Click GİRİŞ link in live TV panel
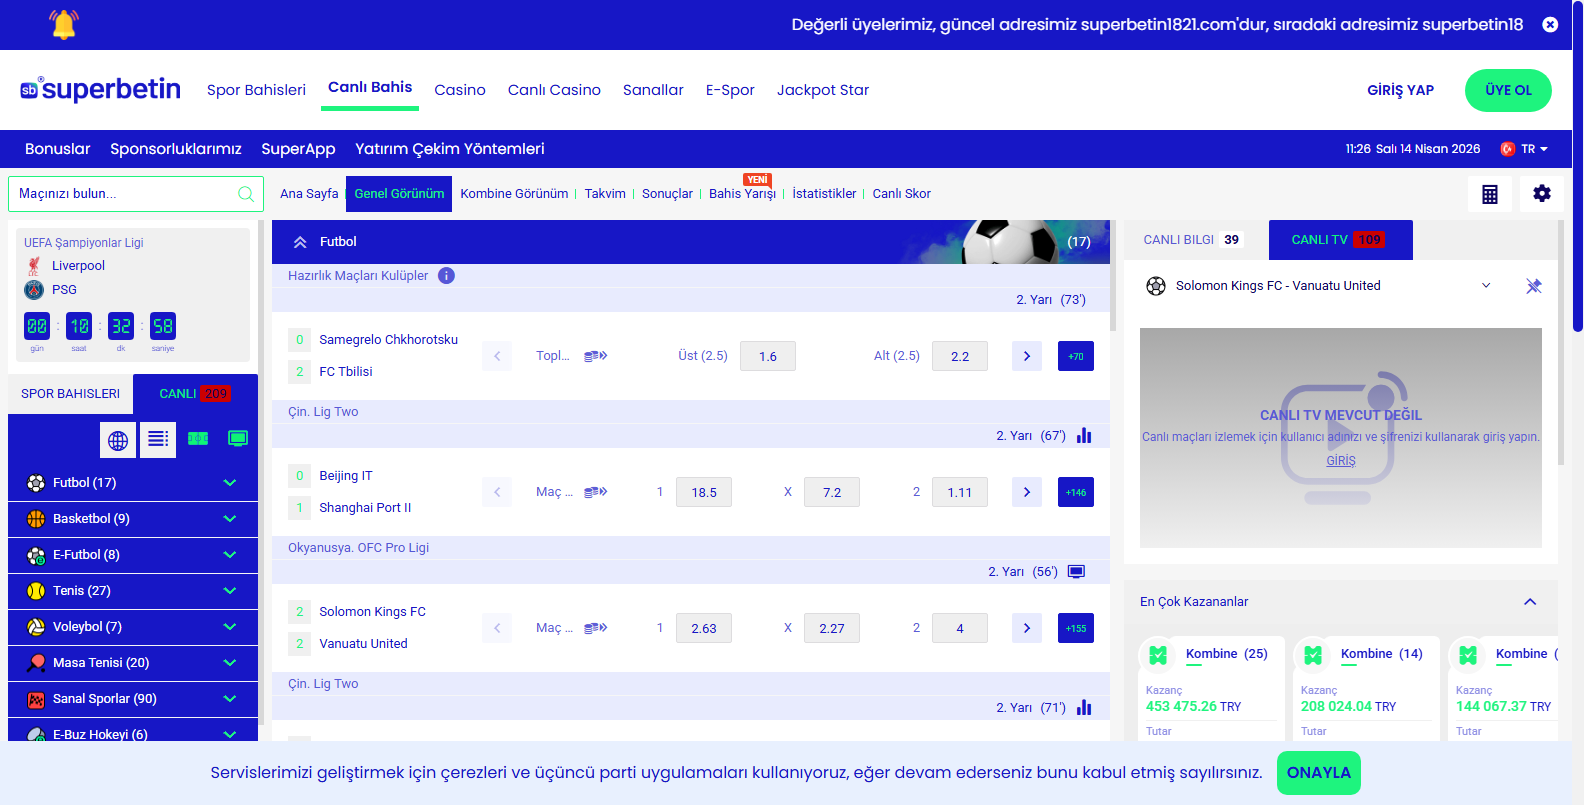This screenshot has height=805, width=1584. pyautogui.click(x=1341, y=461)
